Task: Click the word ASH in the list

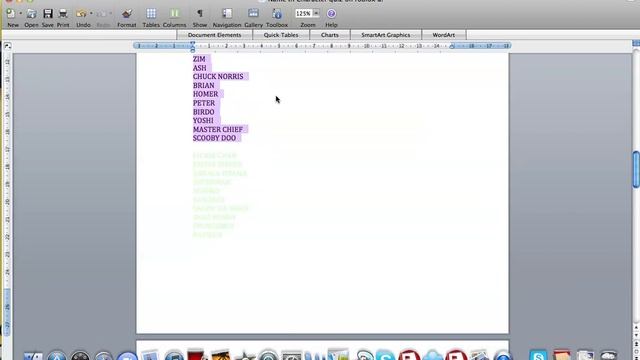Action: 200,68
